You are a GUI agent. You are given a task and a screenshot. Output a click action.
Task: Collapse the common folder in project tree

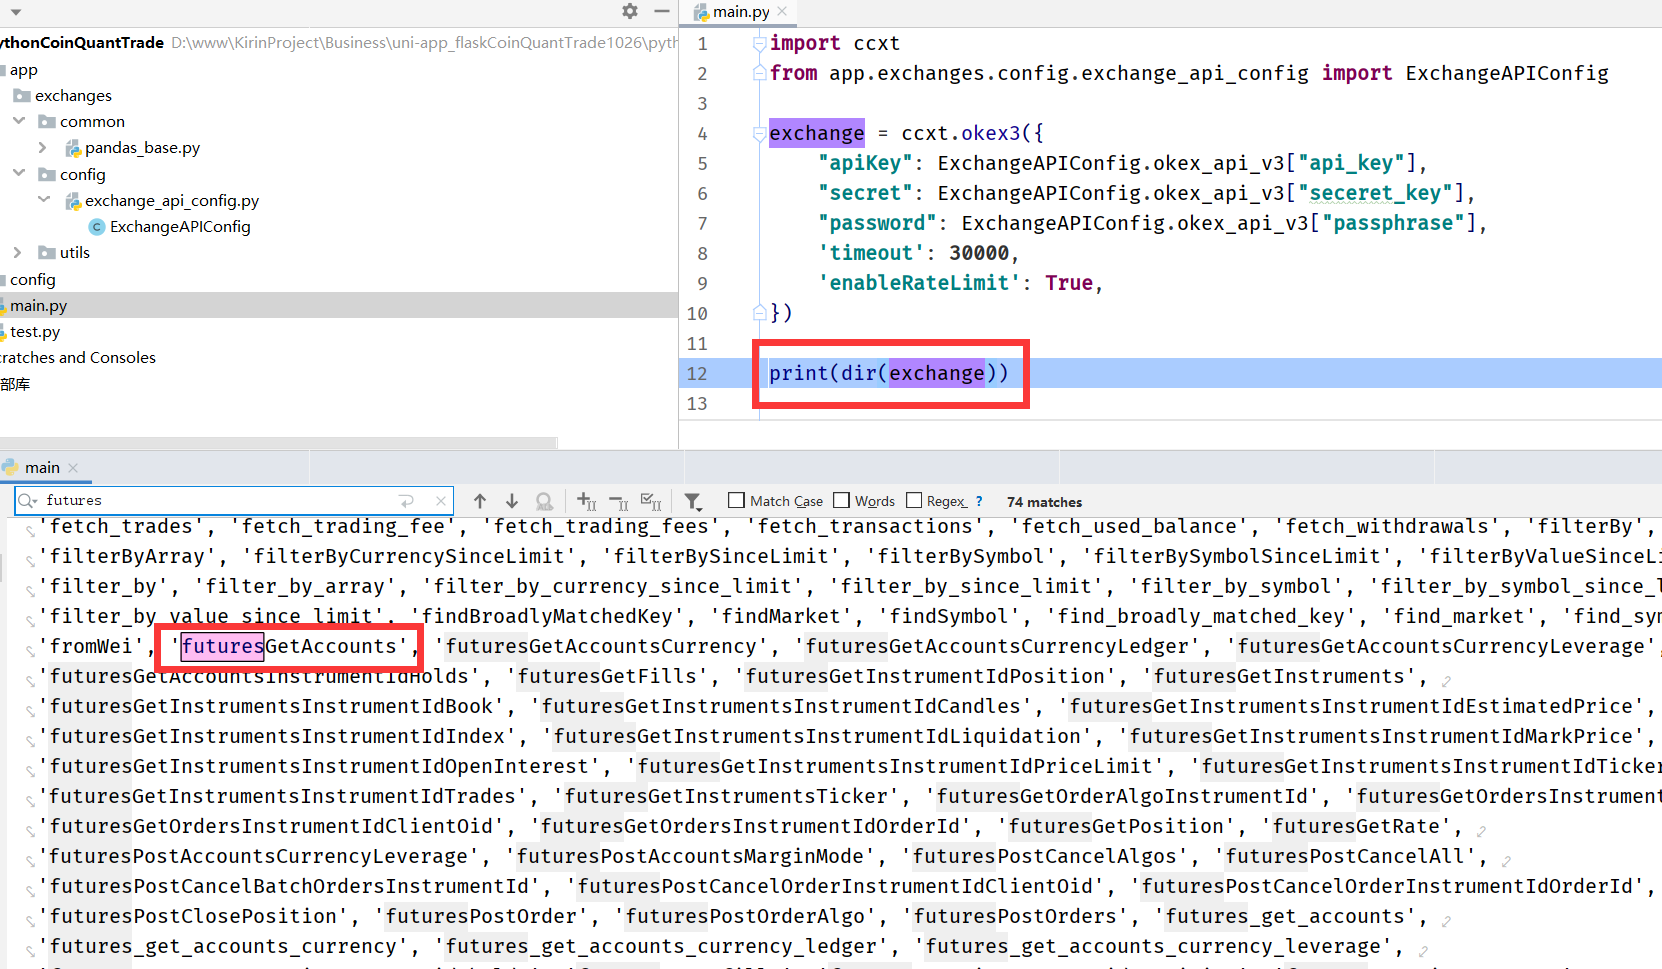tap(18, 121)
